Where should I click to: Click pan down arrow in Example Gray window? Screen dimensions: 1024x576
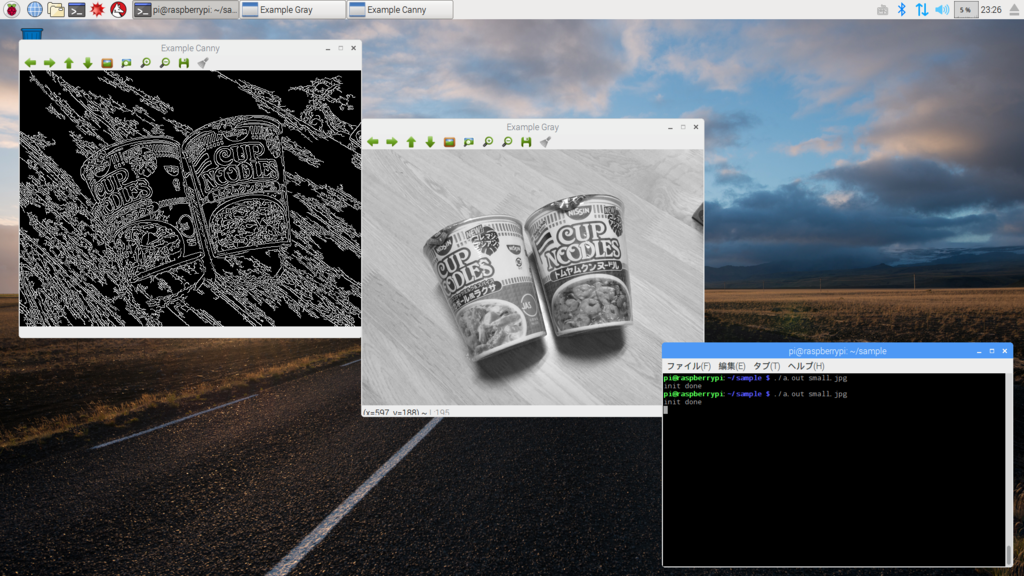click(x=430, y=142)
